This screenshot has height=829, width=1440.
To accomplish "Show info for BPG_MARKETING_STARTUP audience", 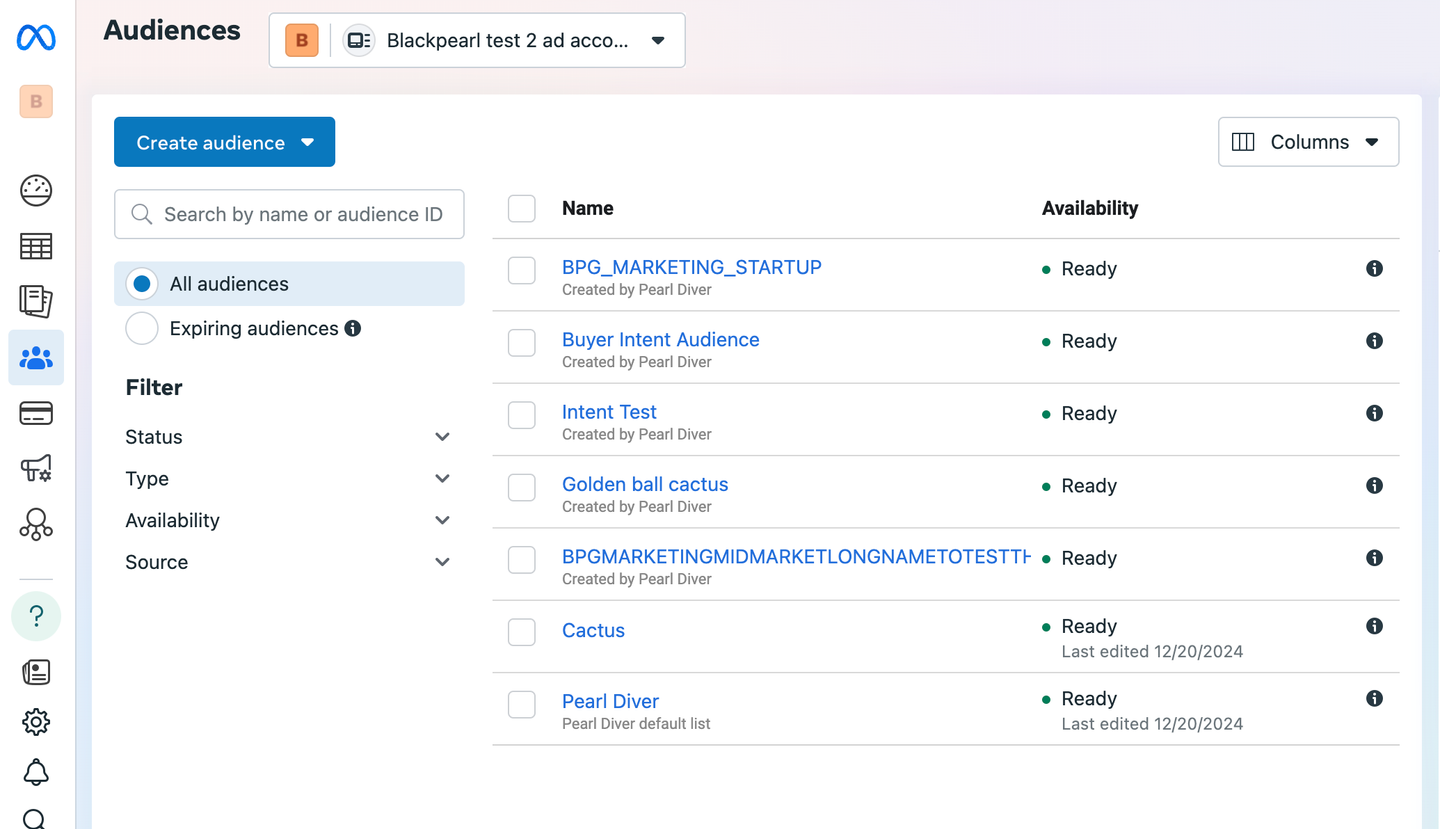I will 1374,268.
